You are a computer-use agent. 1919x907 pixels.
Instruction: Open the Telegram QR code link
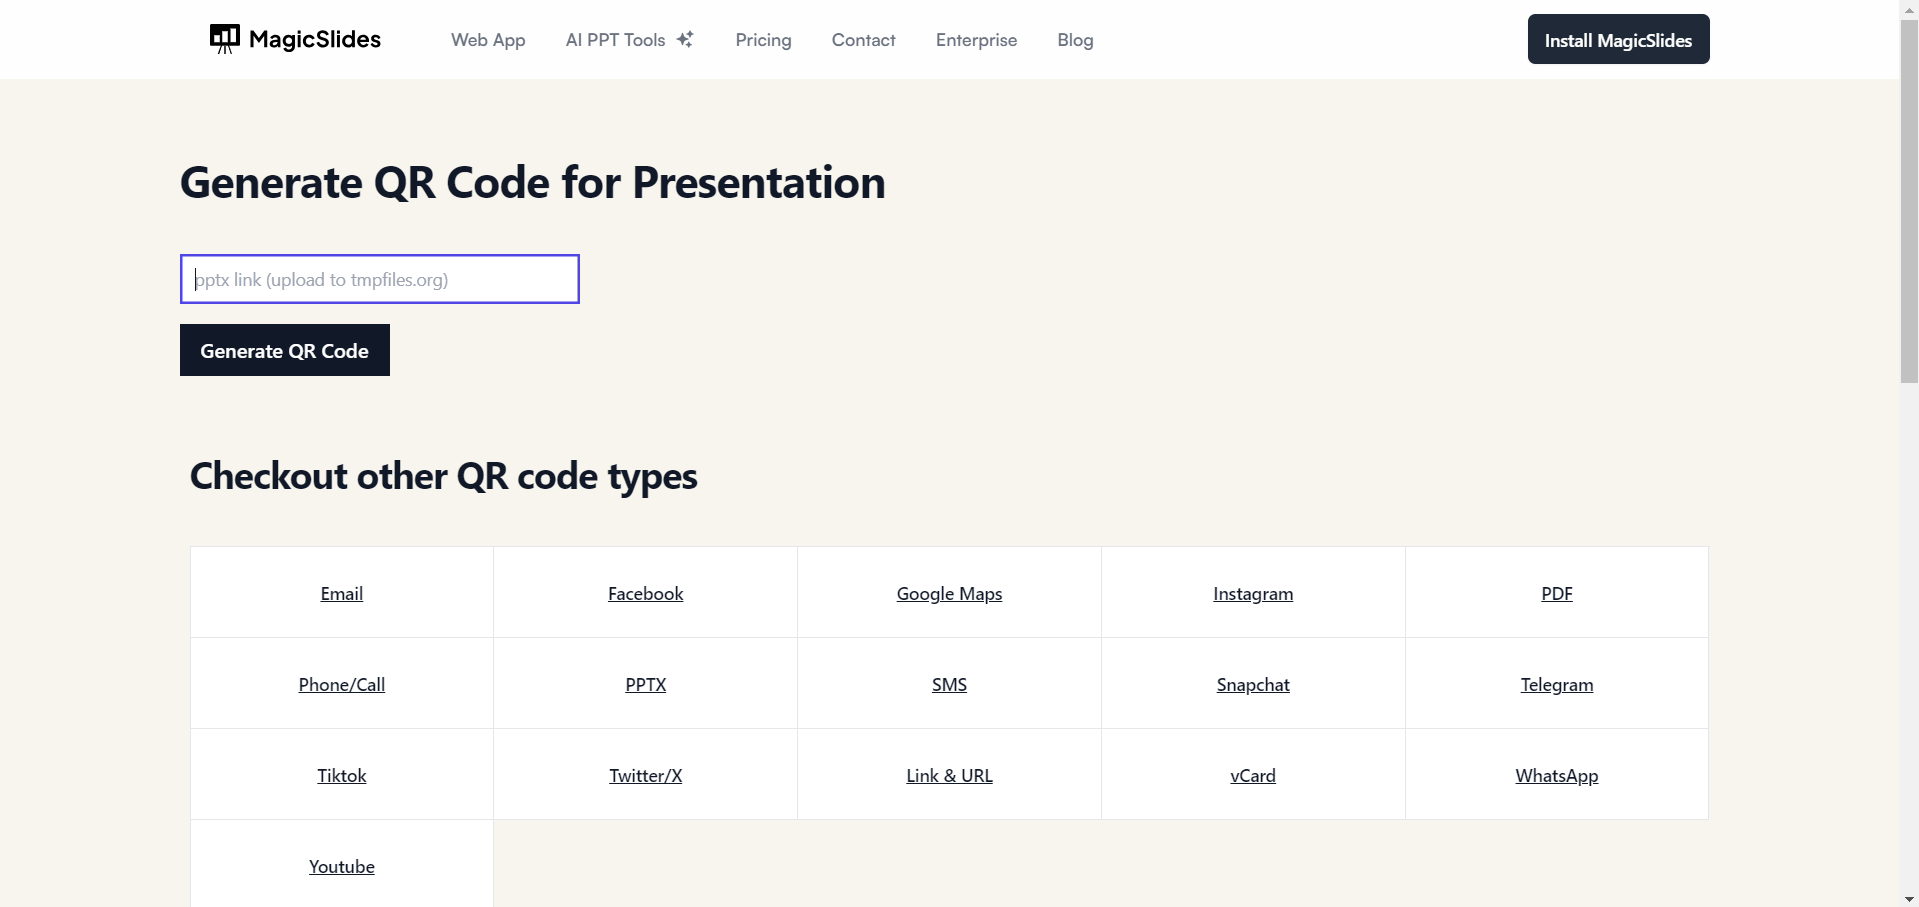[1557, 684]
